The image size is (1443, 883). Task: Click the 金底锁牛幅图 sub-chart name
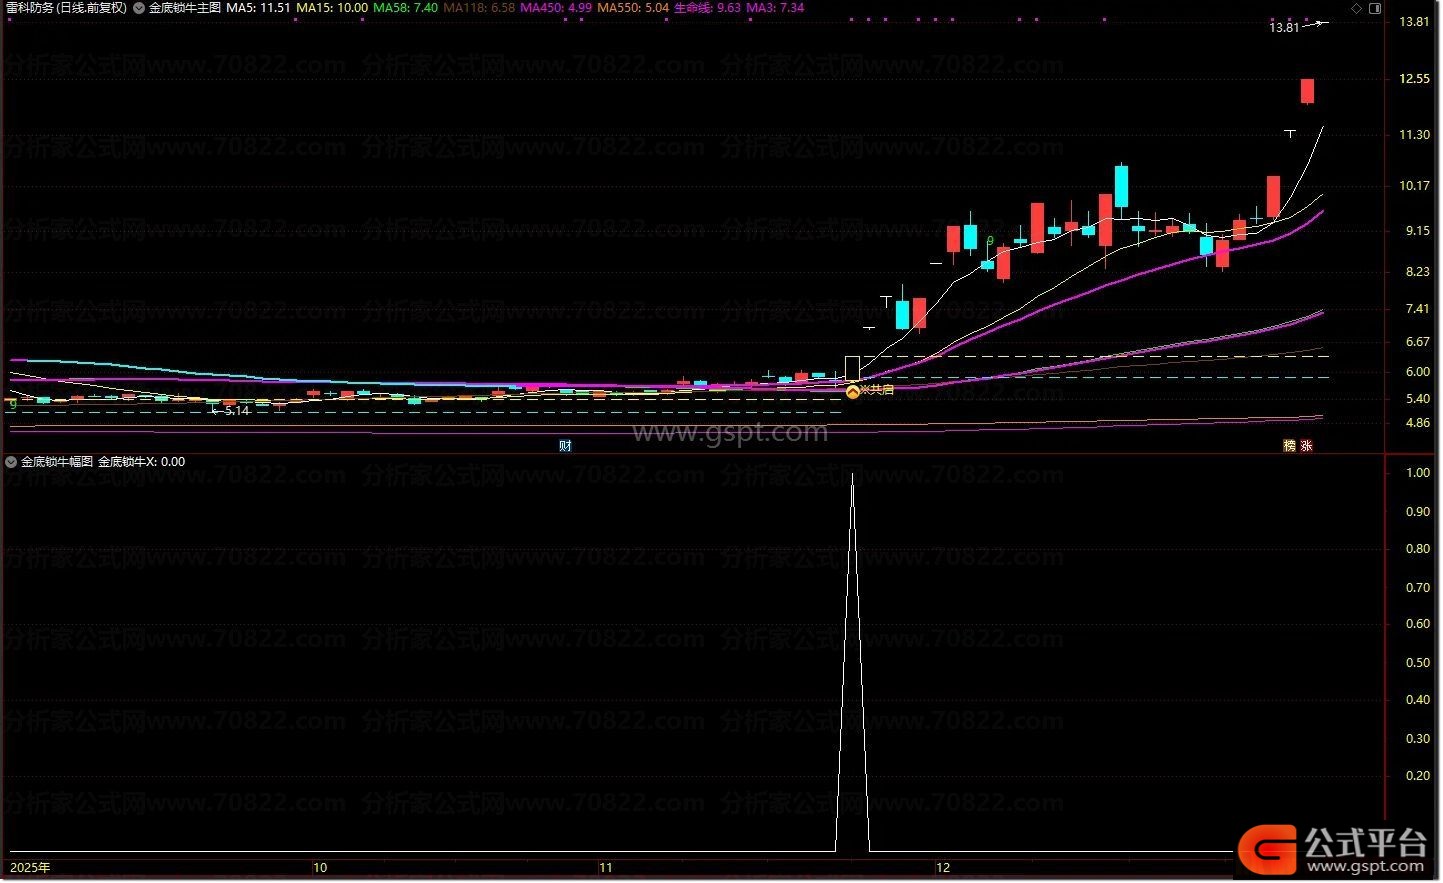(x=57, y=462)
